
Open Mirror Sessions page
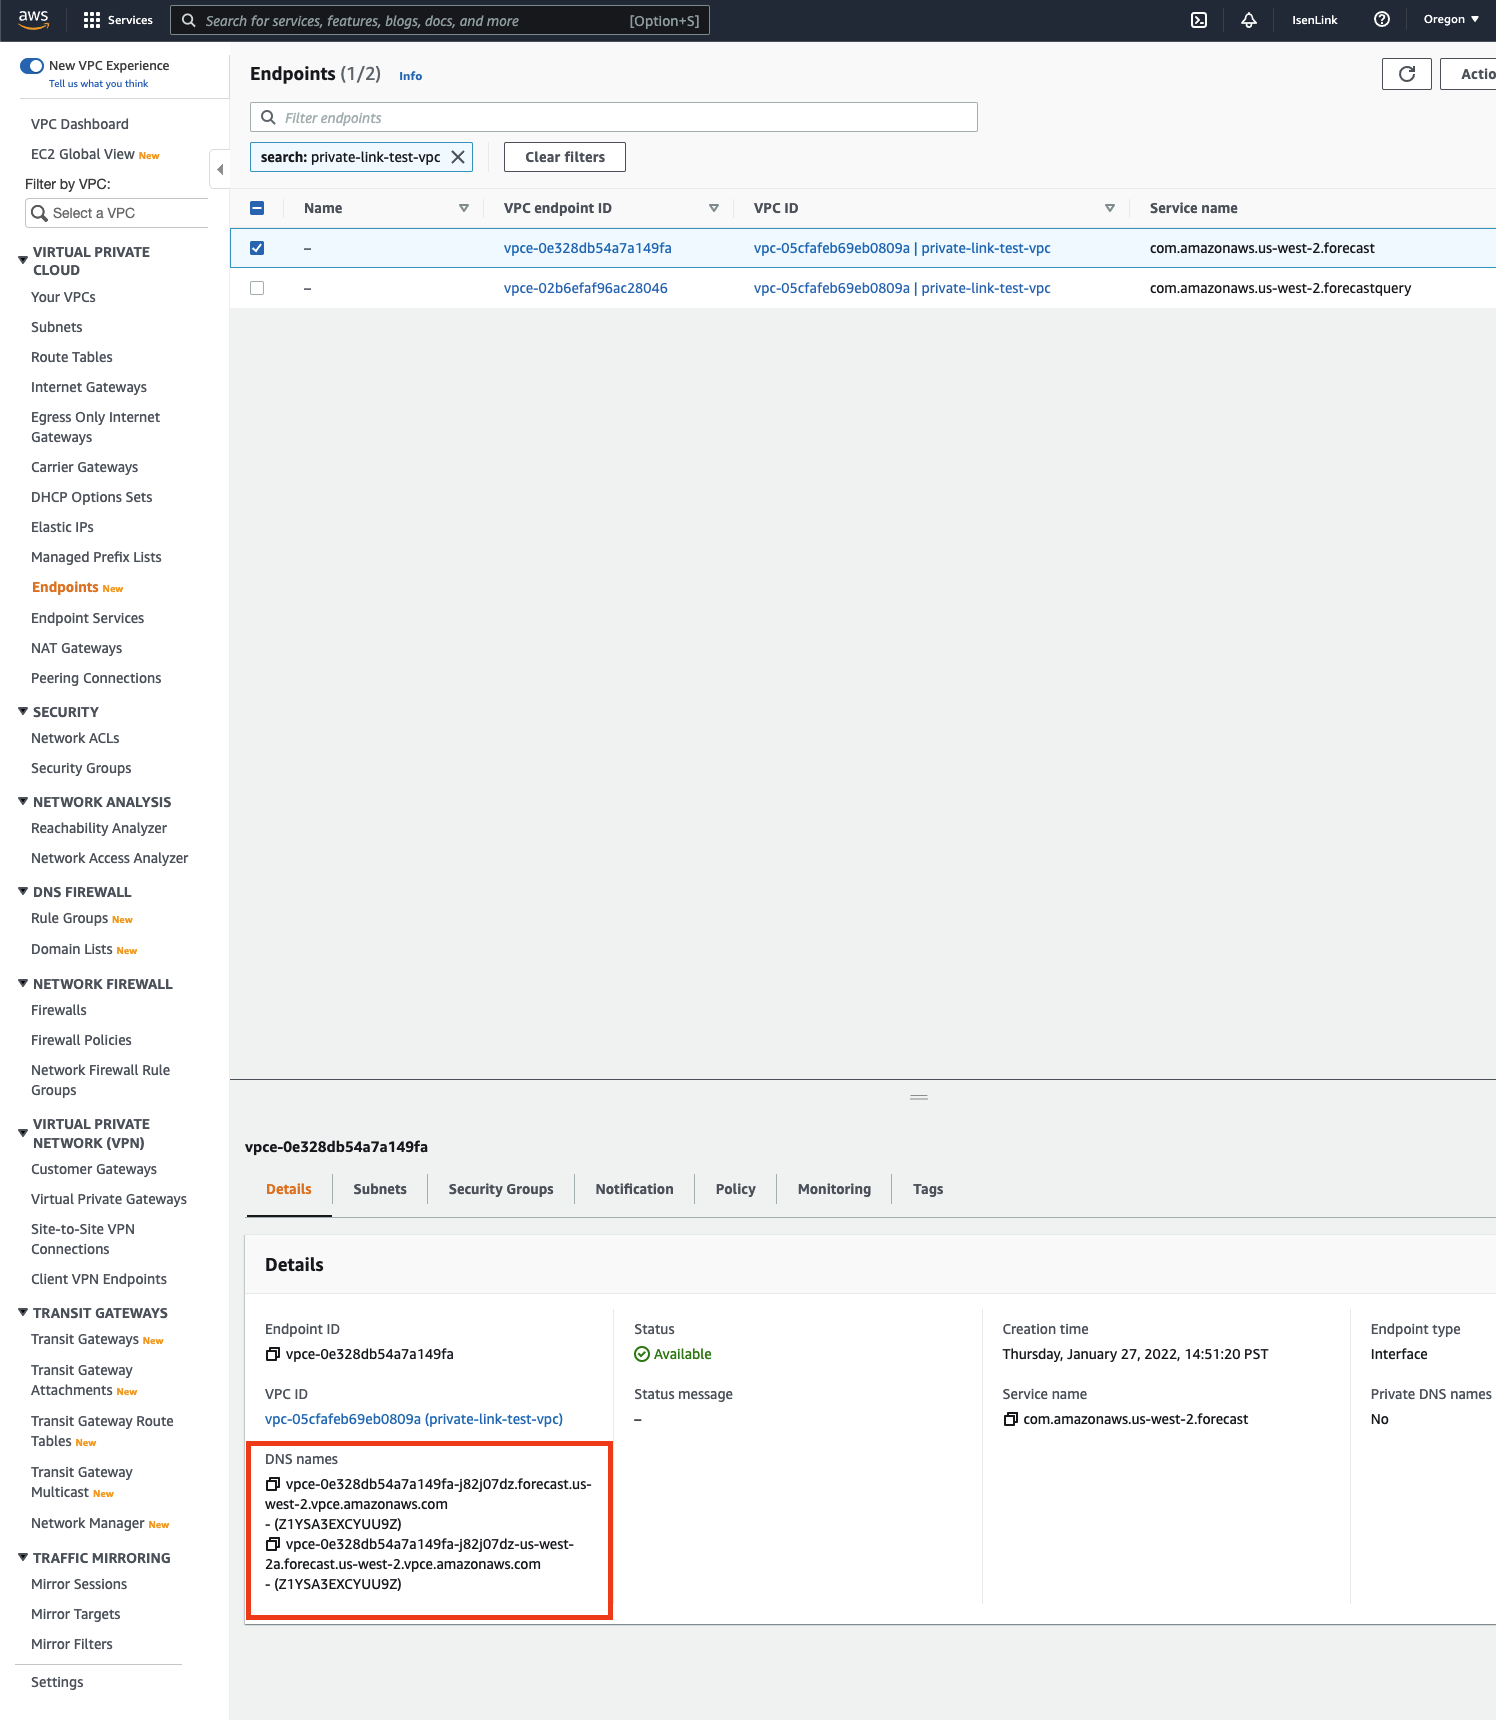79,1584
